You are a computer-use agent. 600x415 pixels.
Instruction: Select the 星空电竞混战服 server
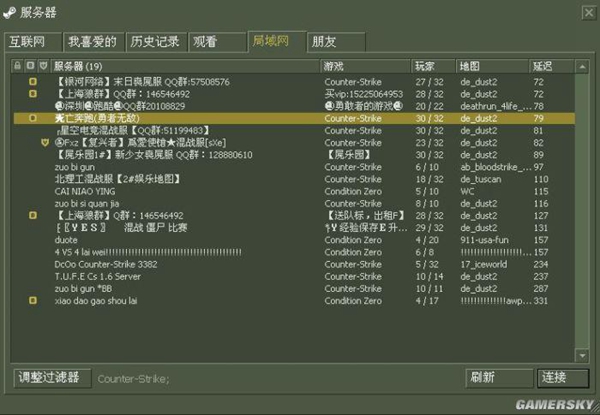pyautogui.click(x=294, y=130)
